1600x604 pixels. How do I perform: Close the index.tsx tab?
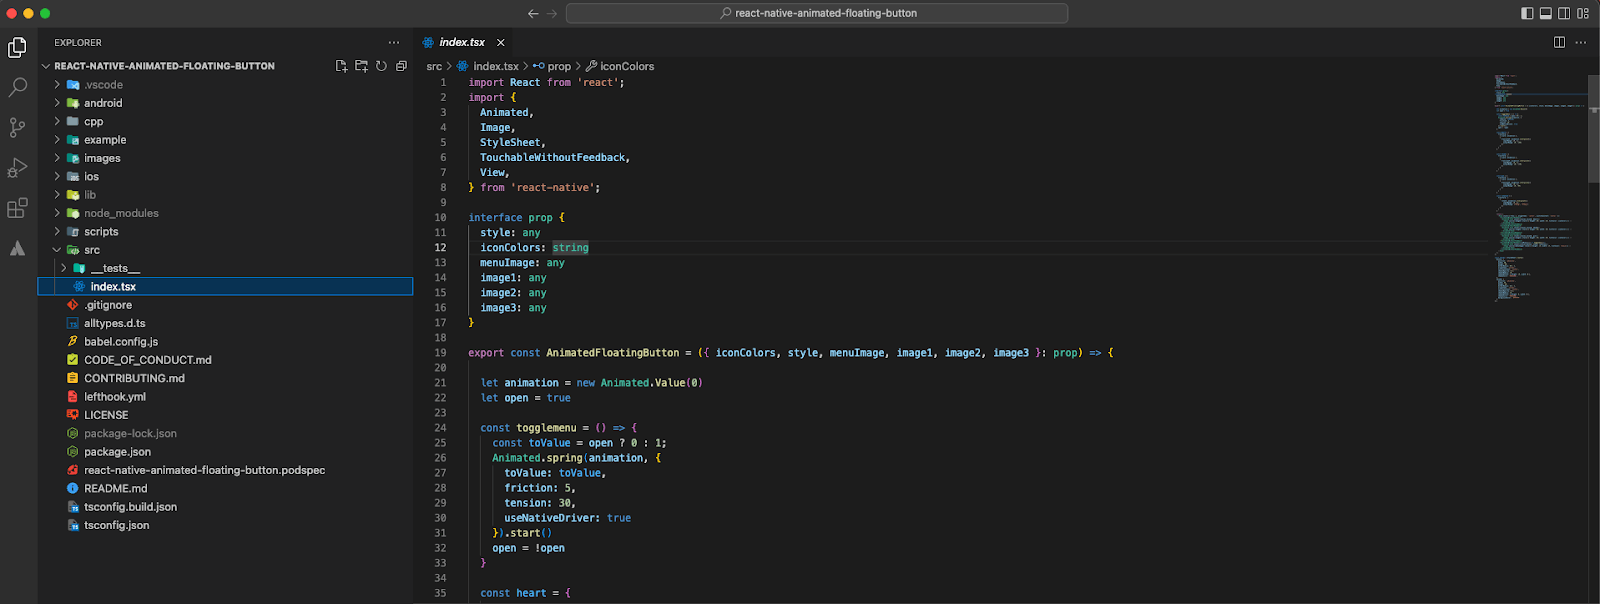point(500,42)
